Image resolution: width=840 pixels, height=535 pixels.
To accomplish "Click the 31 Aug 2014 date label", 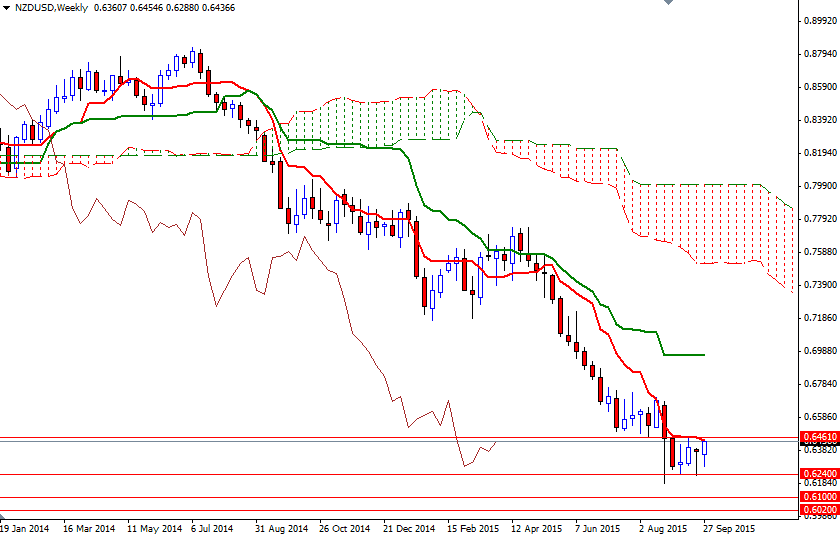I will coord(279,527).
